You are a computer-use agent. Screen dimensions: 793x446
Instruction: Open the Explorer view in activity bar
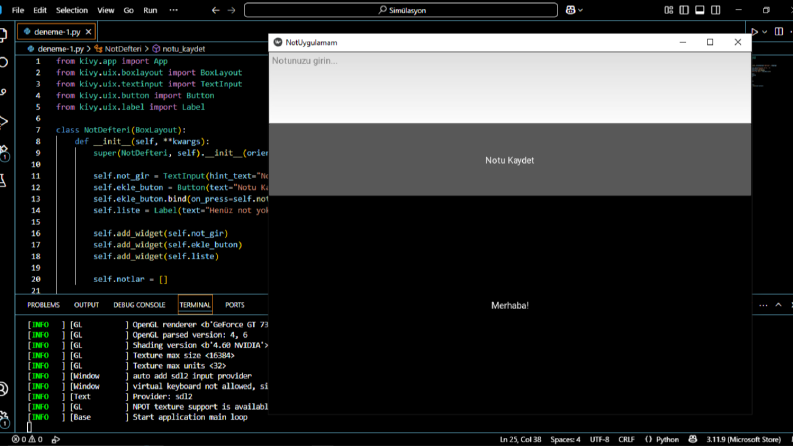pos(3,34)
